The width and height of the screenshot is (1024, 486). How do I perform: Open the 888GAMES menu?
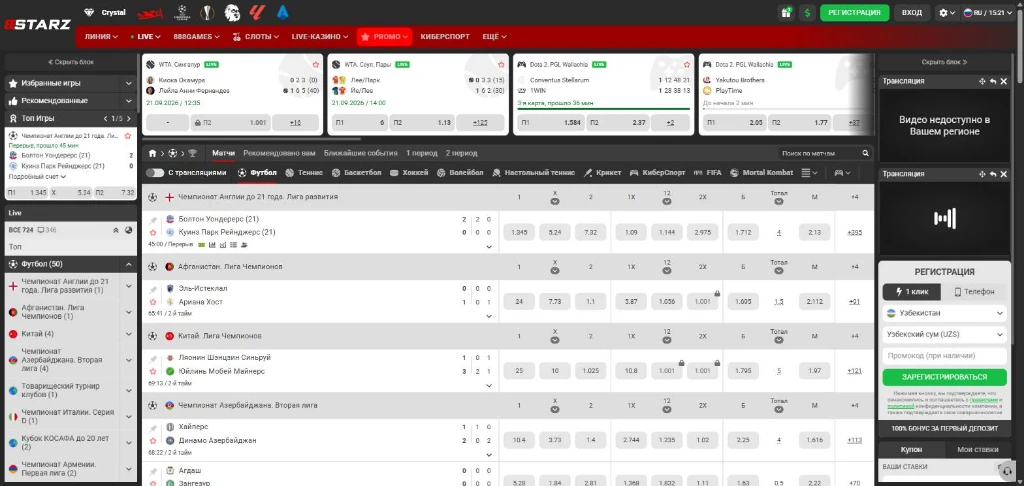(x=197, y=37)
